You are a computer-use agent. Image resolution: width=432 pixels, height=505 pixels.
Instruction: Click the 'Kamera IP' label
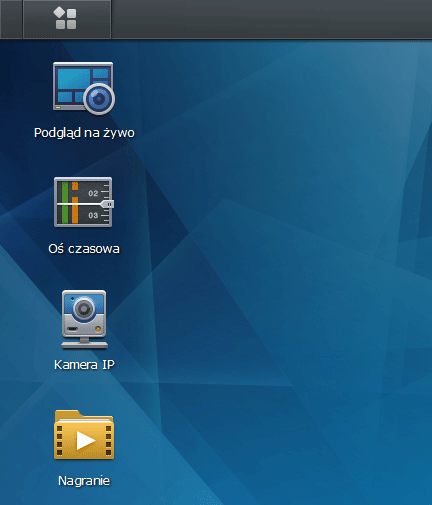point(84,364)
